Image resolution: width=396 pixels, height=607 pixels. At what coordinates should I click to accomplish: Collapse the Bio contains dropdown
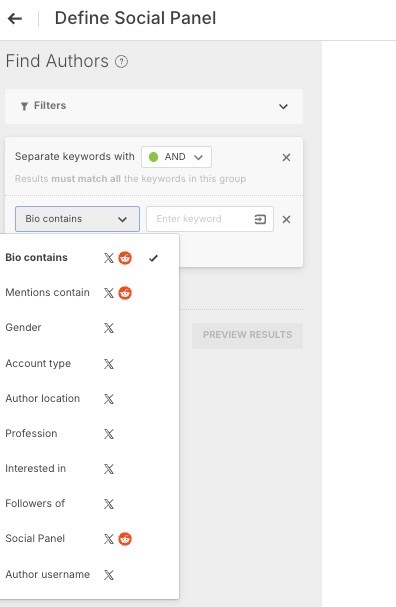77,219
